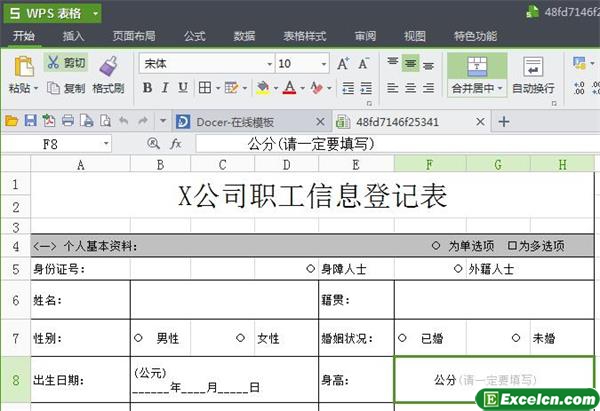
Task: Switch to the 表格样式 ribbon tab
Action: pyautogui.click(x=305, y=36)
